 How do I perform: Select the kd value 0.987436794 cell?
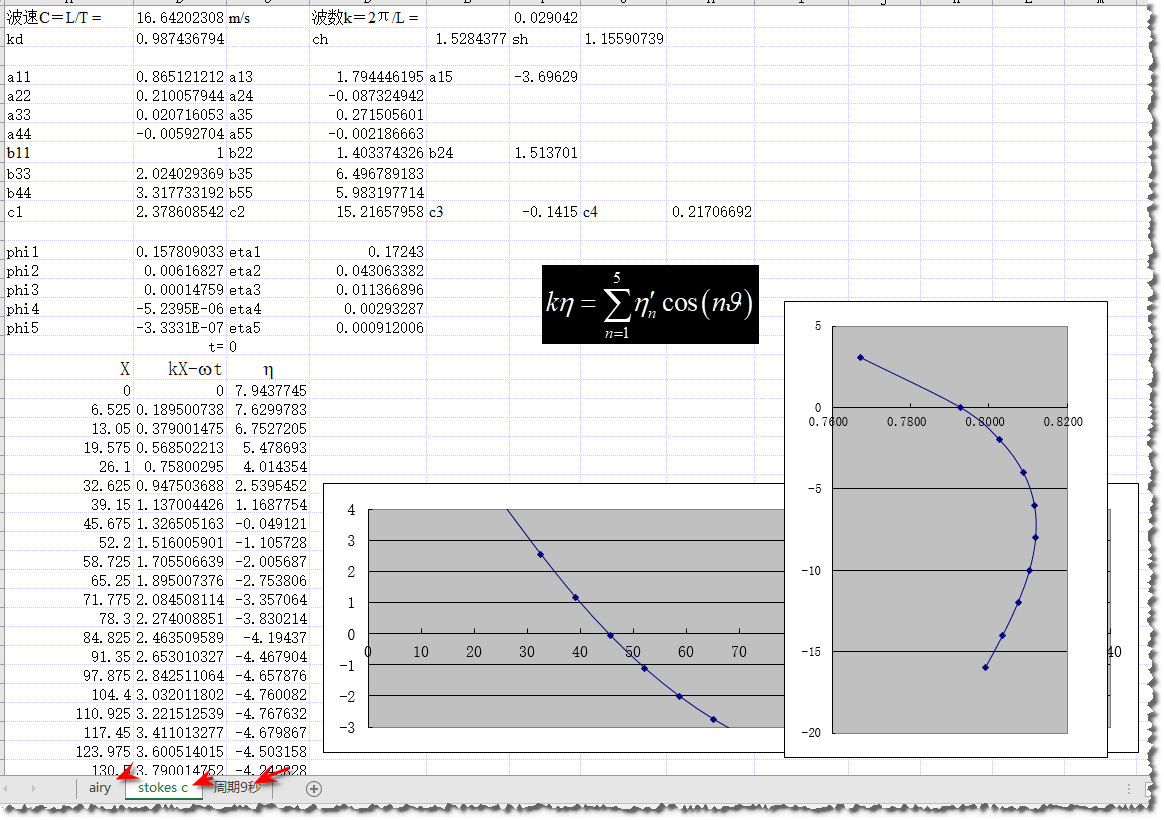coord(180,38)
